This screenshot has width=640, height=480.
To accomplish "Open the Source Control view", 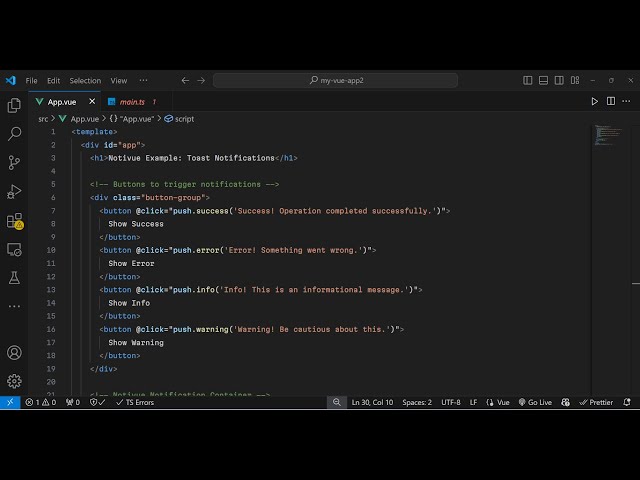I will pos(14,162).
